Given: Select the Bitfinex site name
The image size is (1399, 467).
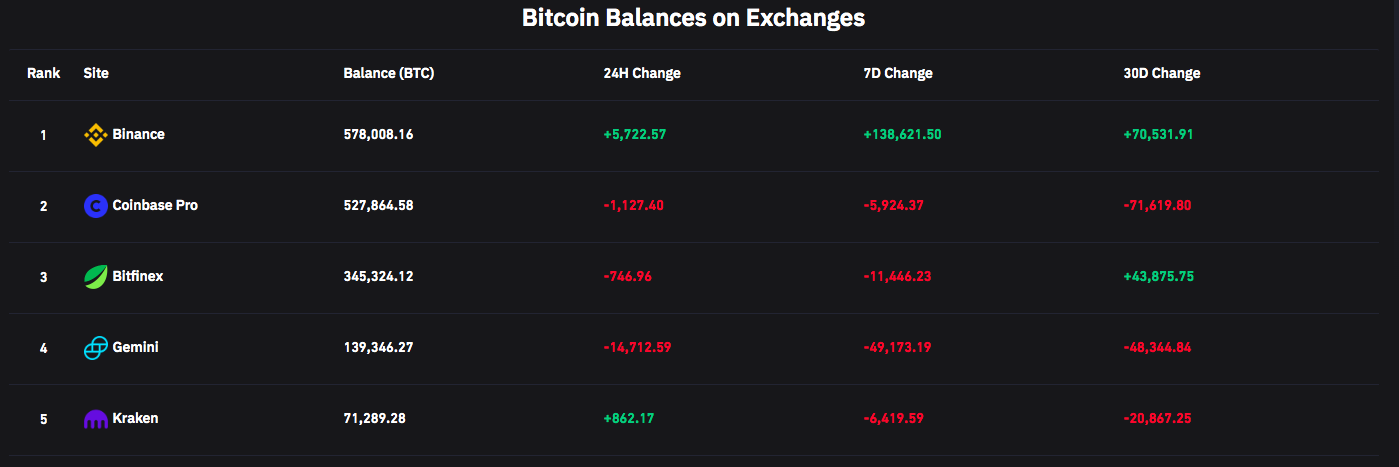Looking at the screenshot, I should [137, 276].
